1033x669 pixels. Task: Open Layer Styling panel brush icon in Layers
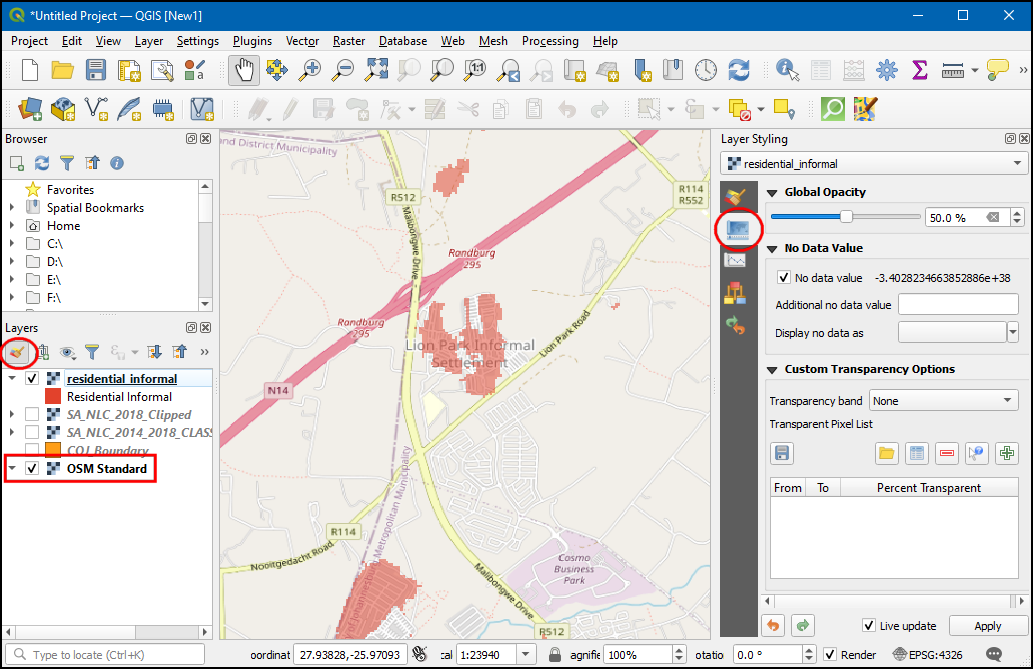pyautogui.click(x=16, y=352)
